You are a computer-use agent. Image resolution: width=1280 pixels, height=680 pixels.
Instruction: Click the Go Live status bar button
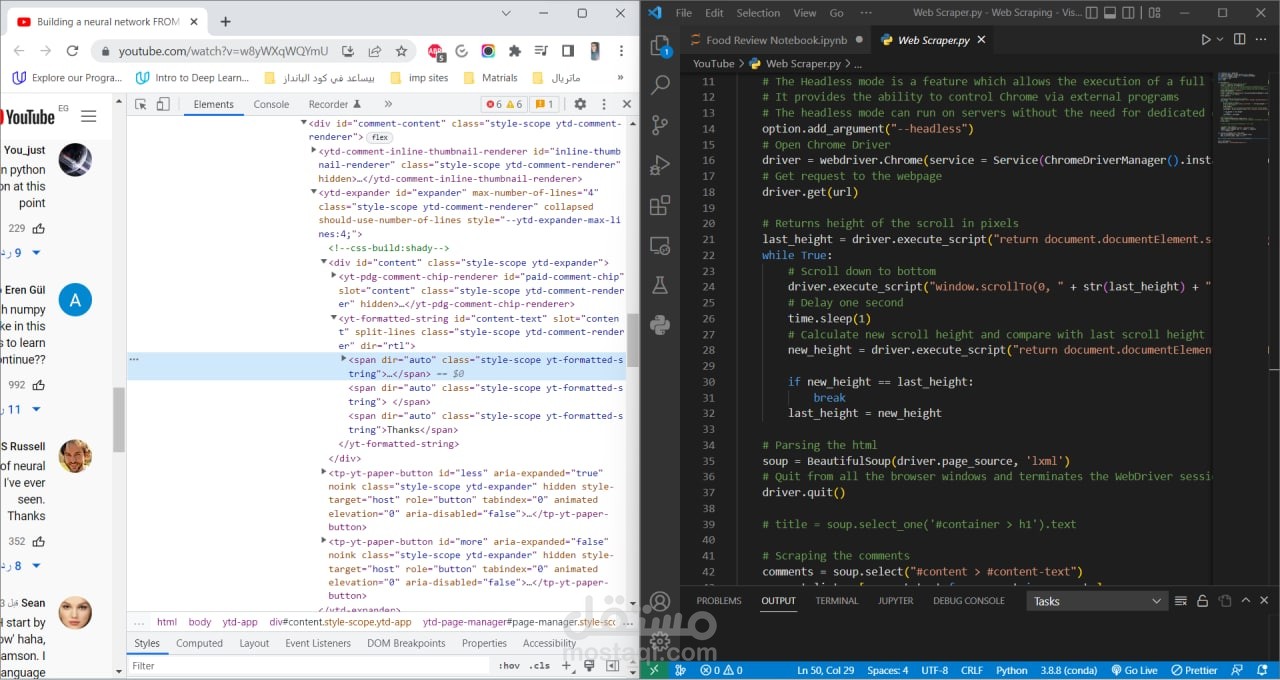point(1134,670)
